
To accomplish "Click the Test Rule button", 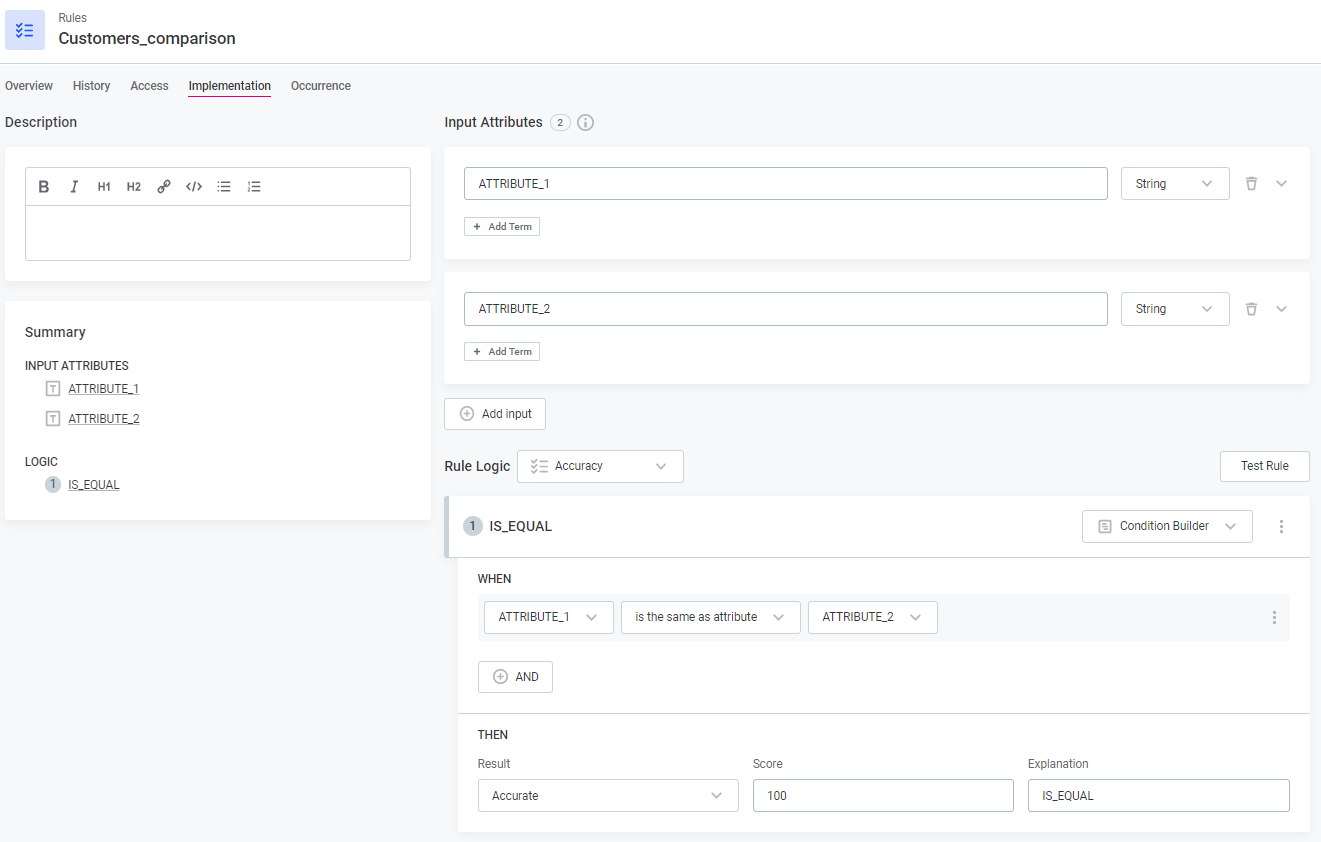I will (1264, 466).
